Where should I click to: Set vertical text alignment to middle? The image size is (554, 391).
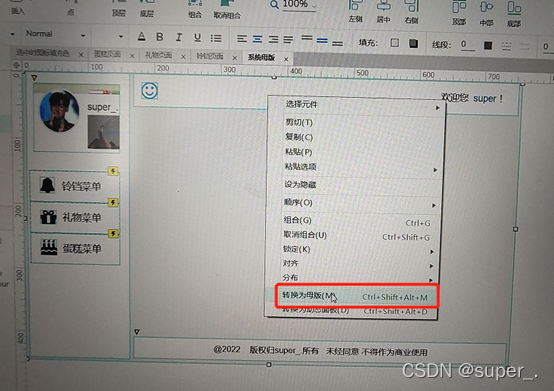(322, 41)
